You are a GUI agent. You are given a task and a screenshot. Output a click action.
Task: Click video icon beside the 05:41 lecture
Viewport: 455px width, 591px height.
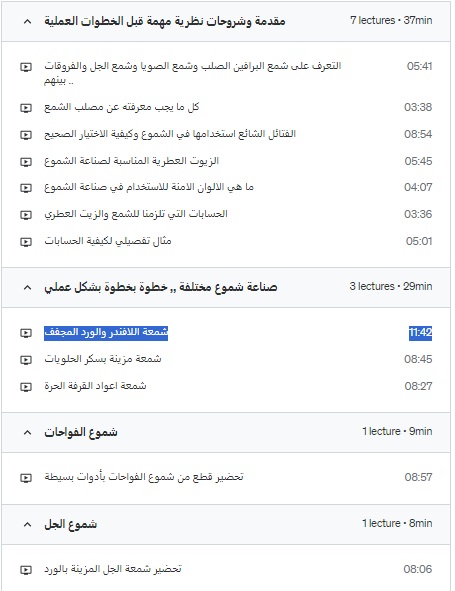pyautogui.click(x=26, y=67)
